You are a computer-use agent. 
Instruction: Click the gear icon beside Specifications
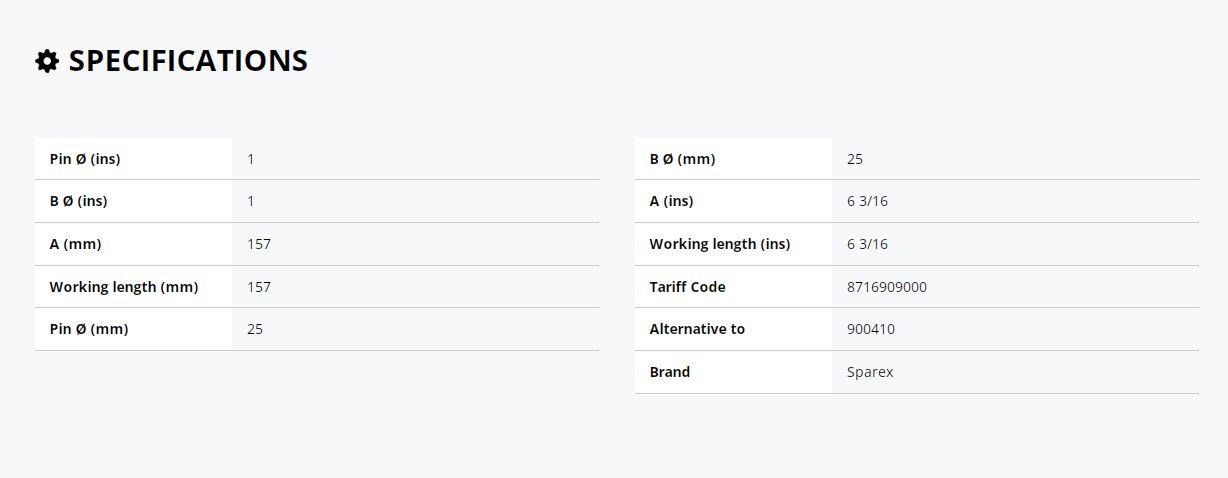tap(47, 61)
